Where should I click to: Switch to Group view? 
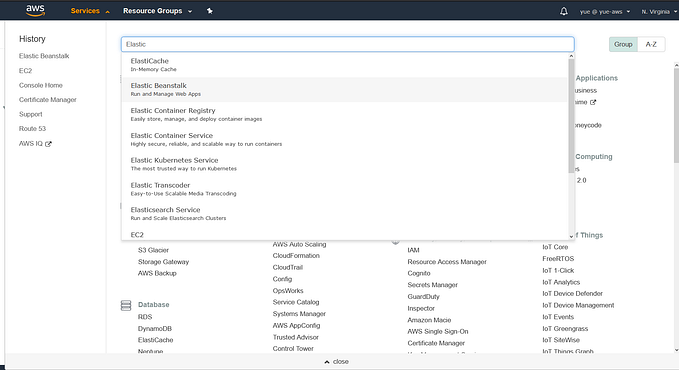point(623,44)
